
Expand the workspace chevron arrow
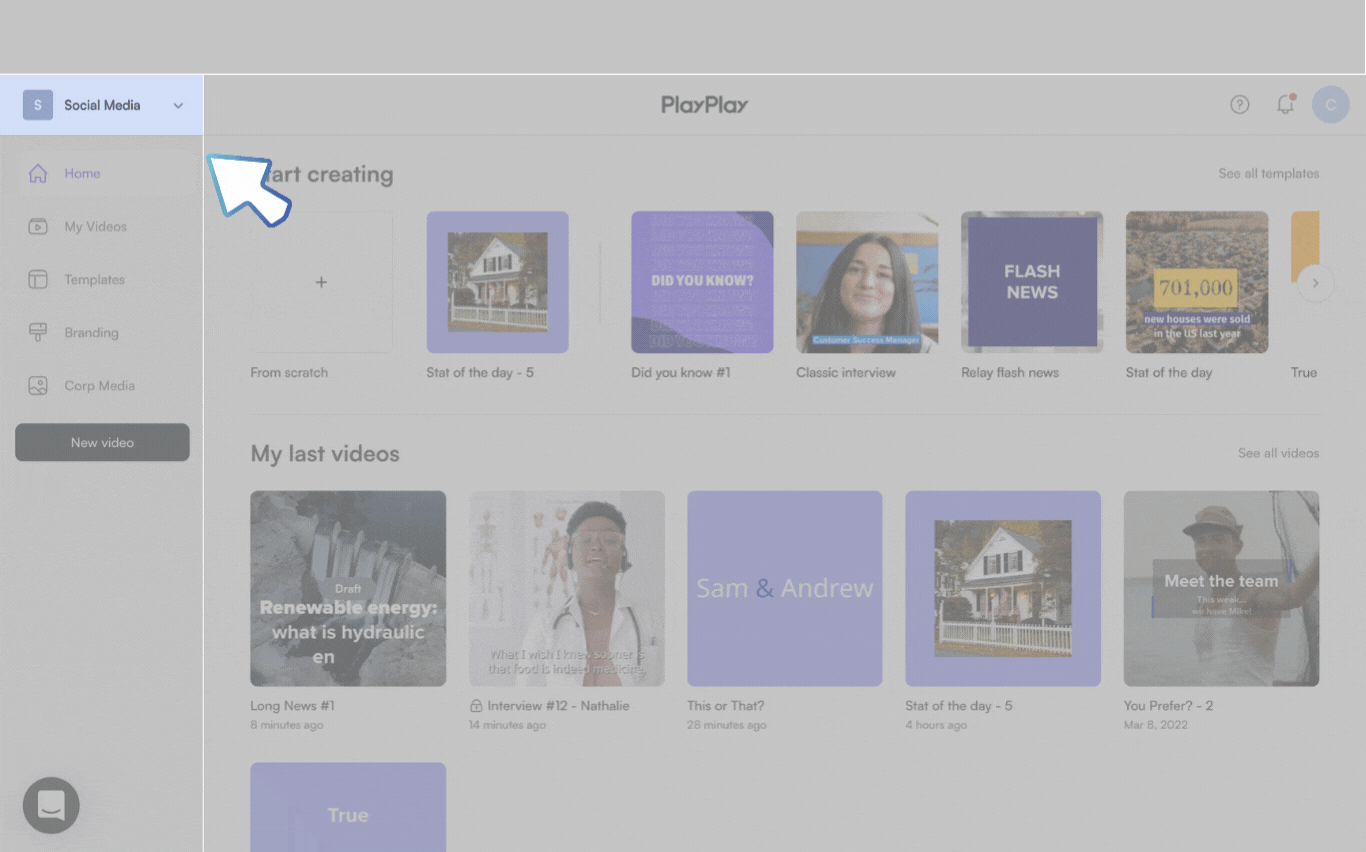tap(178, 105)
